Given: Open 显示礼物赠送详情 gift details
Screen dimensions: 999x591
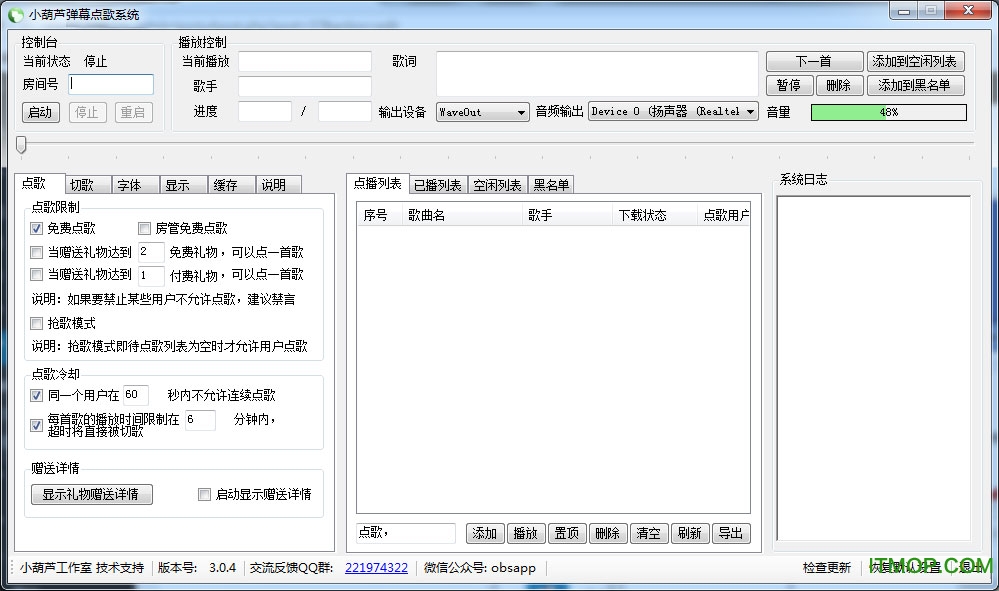Looking at the screenshot, I should tap(91, 494).
